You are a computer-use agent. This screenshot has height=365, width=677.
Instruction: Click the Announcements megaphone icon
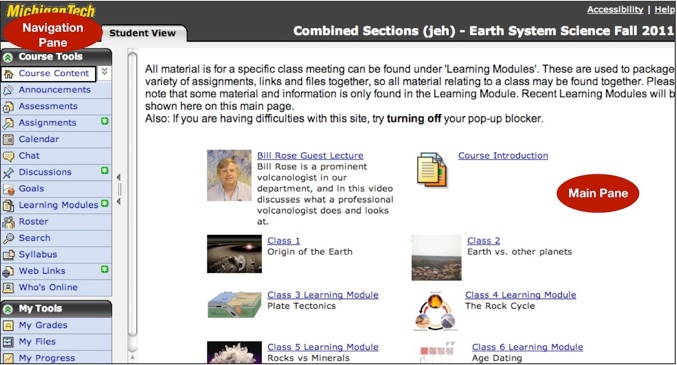click(x=8, y=90)
